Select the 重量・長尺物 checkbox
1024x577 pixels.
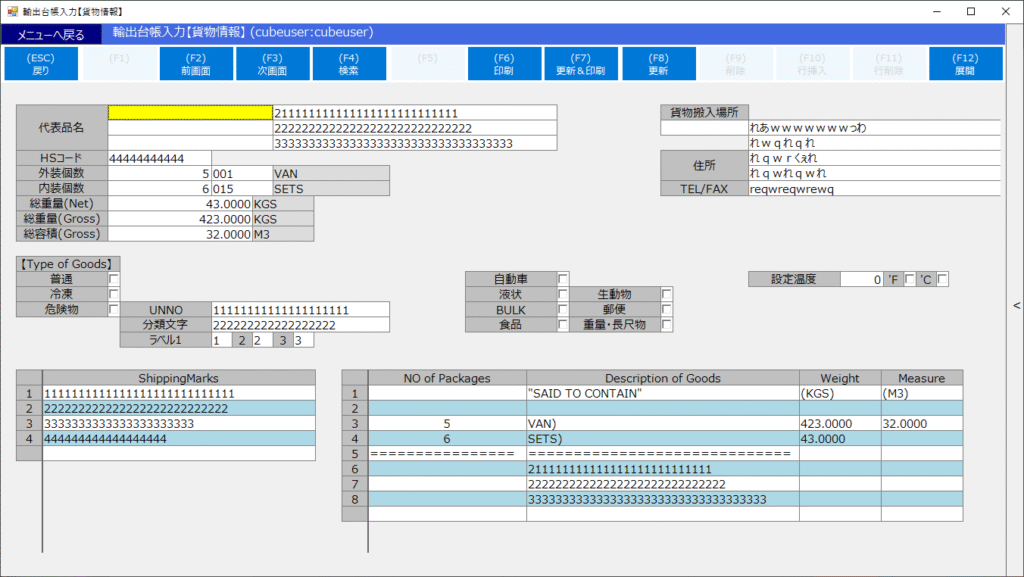click(x=667, y=325)
